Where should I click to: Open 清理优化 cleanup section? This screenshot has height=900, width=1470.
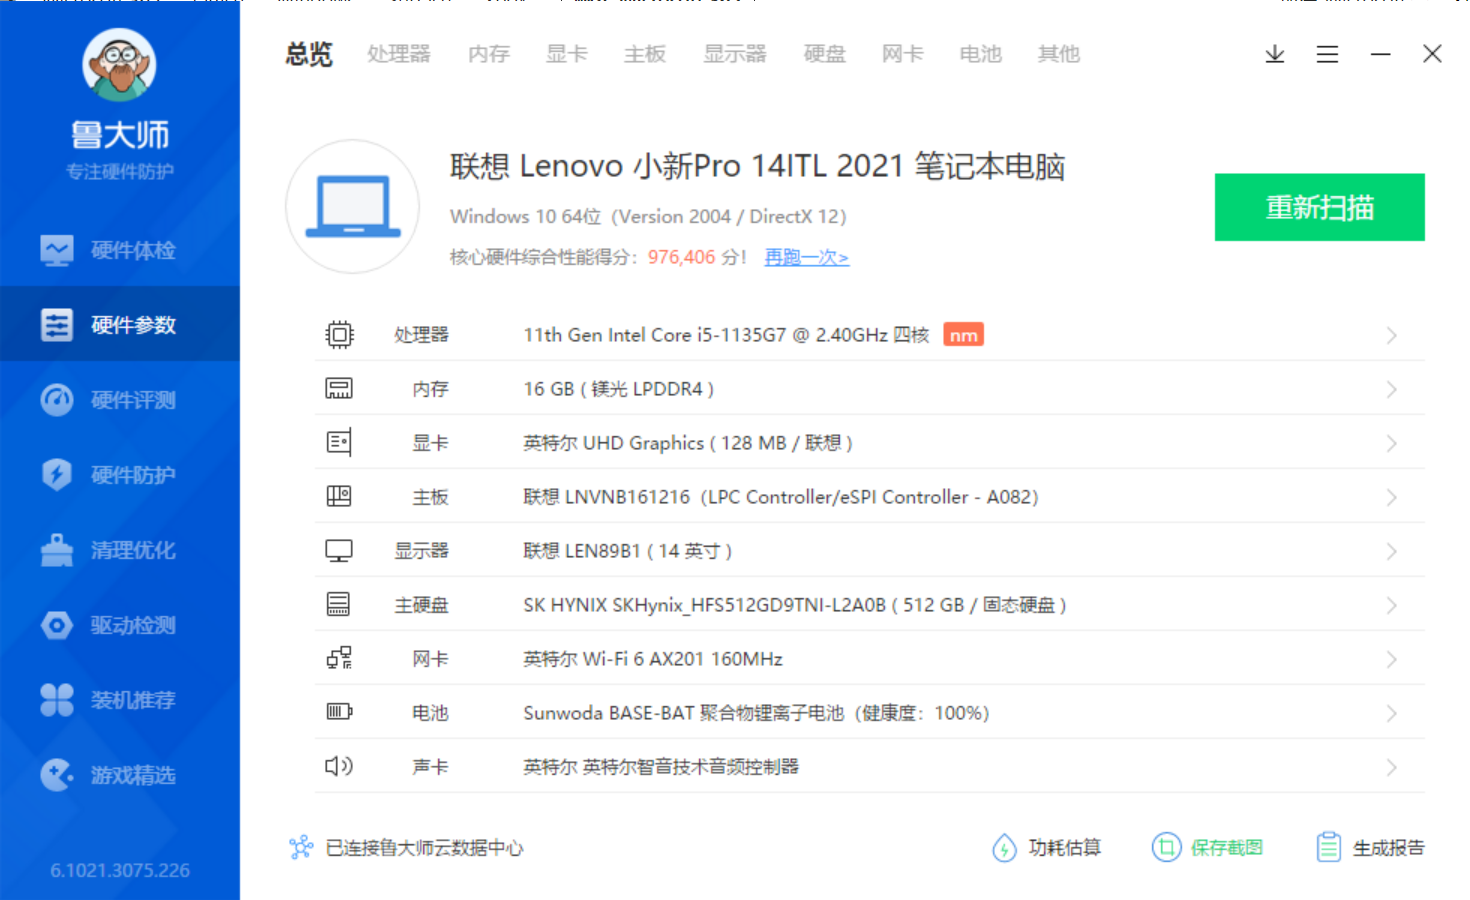pyautogui.click(x=120, y=550)
